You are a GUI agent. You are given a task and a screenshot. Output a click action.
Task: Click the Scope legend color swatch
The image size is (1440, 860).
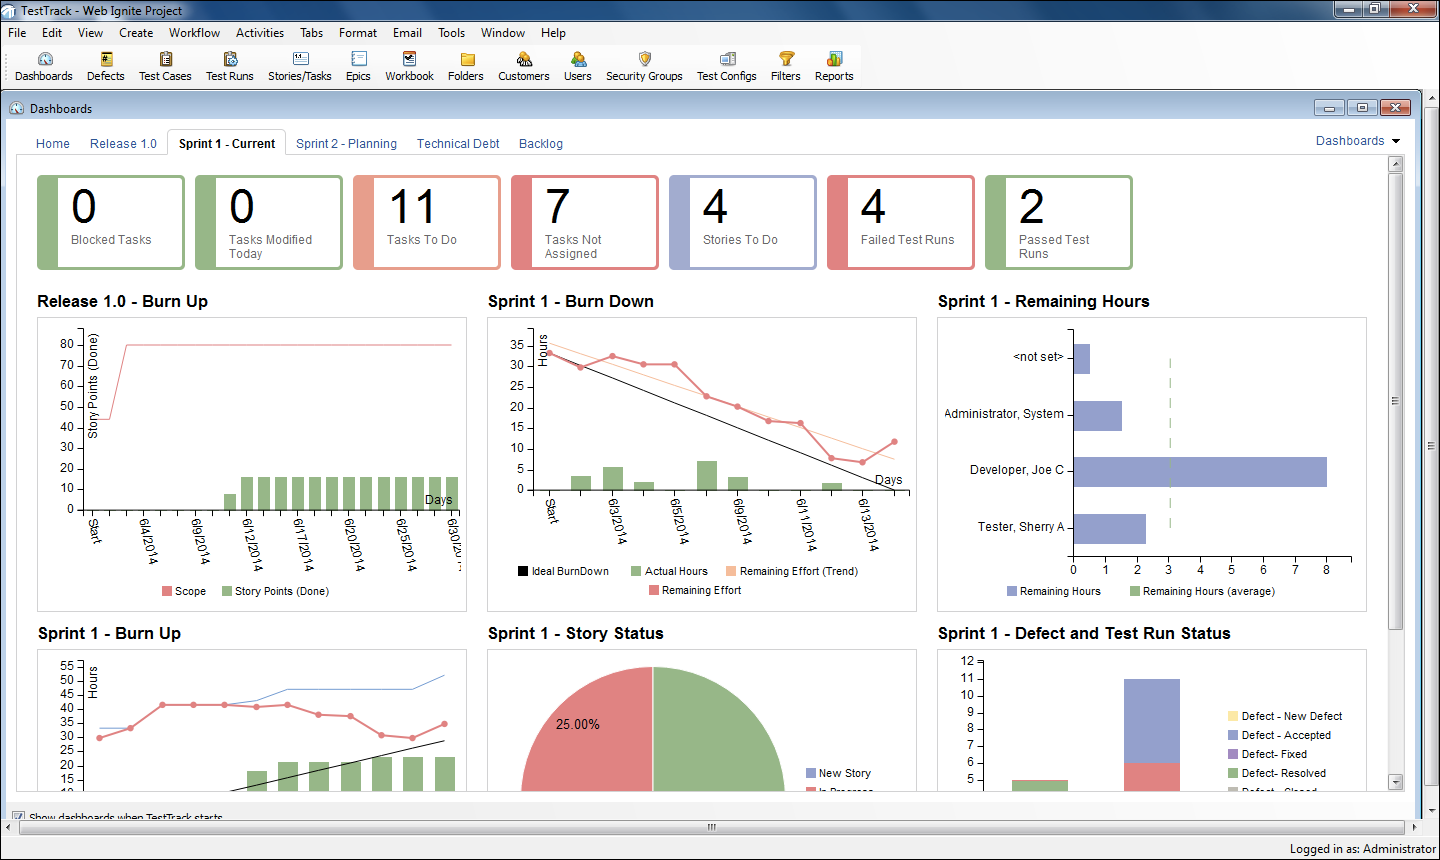coord(167,591)
